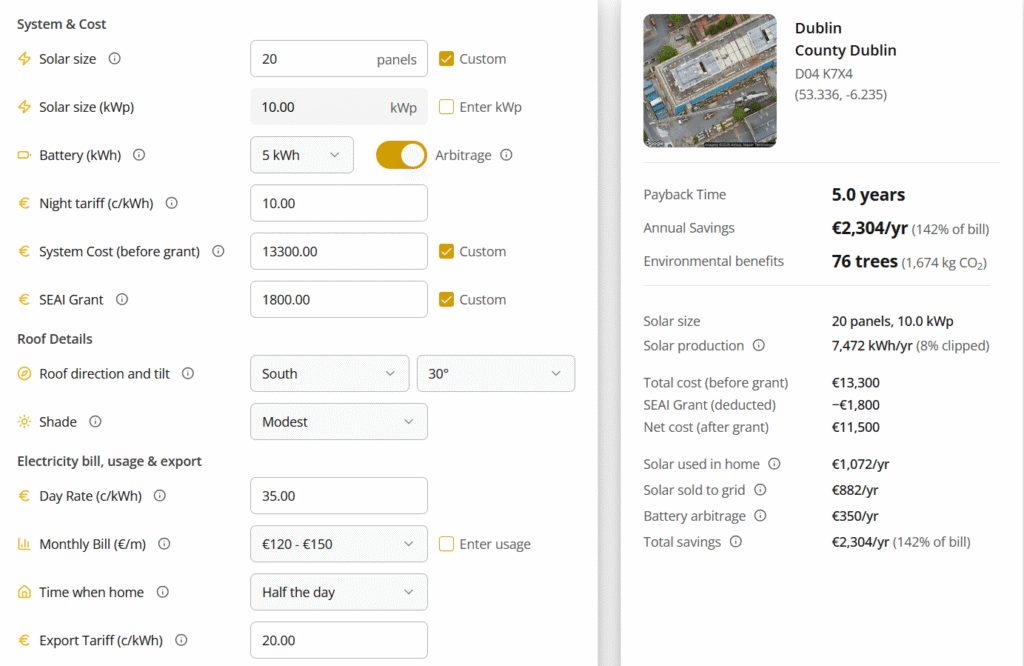The height and width of the screenshot is (666, 1024).
Task: Click the info icon next to Monthly Bill
Action: [165, 543]
